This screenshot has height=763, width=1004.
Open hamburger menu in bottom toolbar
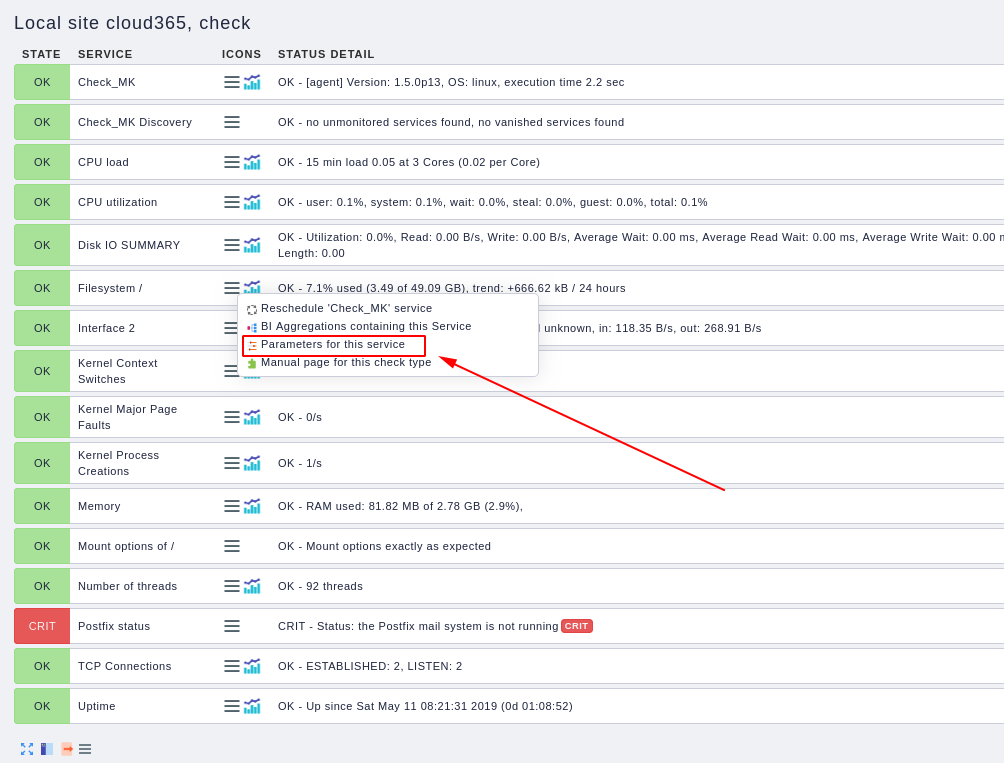click(x=85, y=749)
